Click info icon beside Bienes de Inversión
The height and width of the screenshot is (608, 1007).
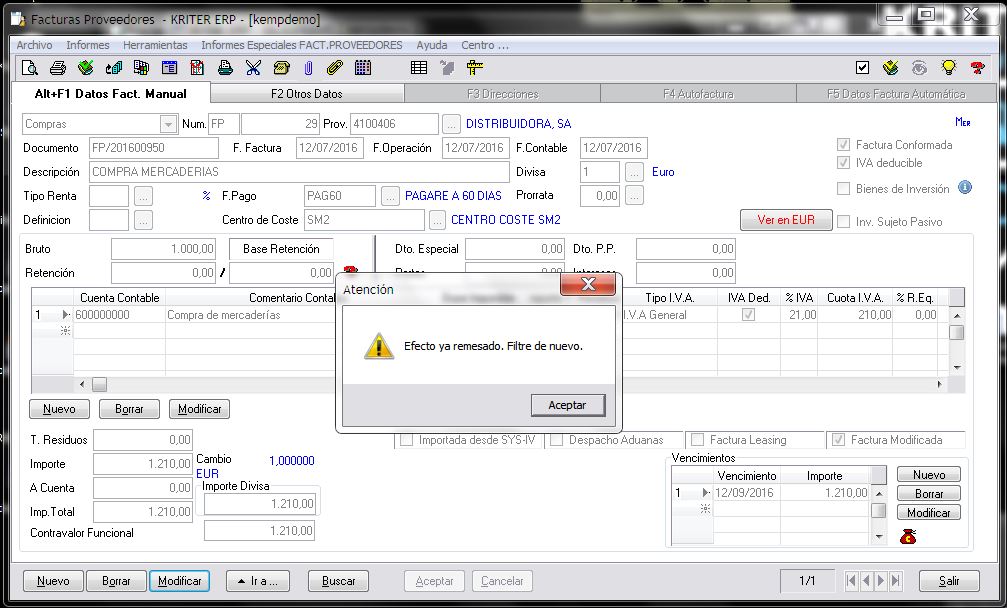pyautogui.click(x=965, y=187)
